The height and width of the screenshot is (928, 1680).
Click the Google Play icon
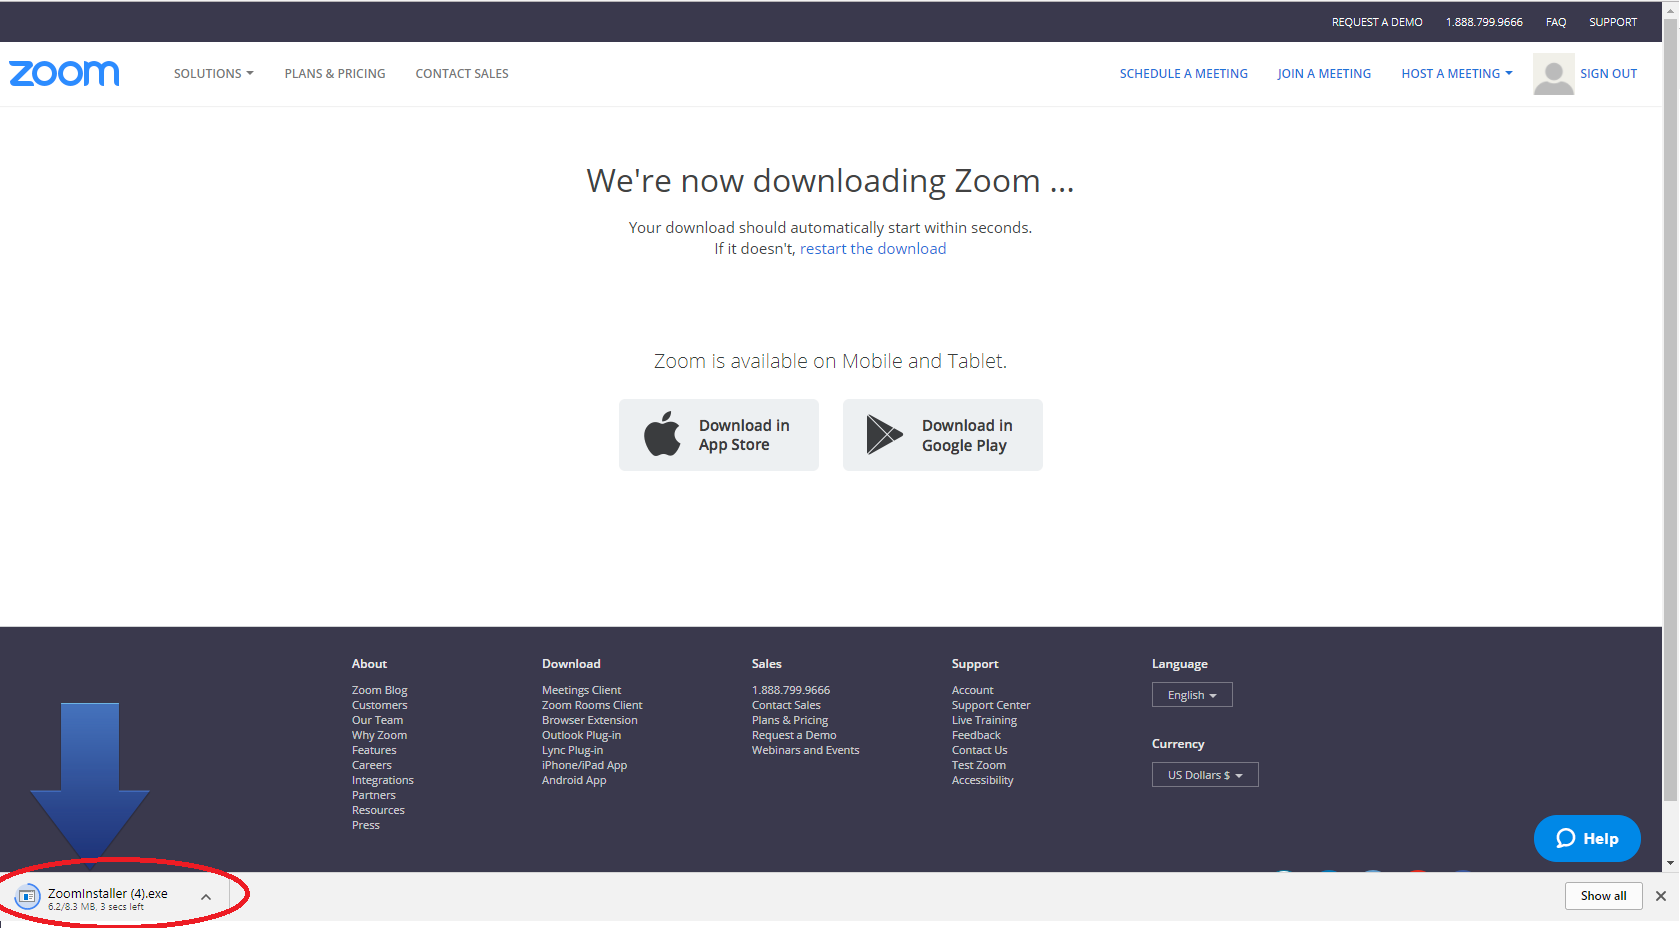click(x=884, y=435)
